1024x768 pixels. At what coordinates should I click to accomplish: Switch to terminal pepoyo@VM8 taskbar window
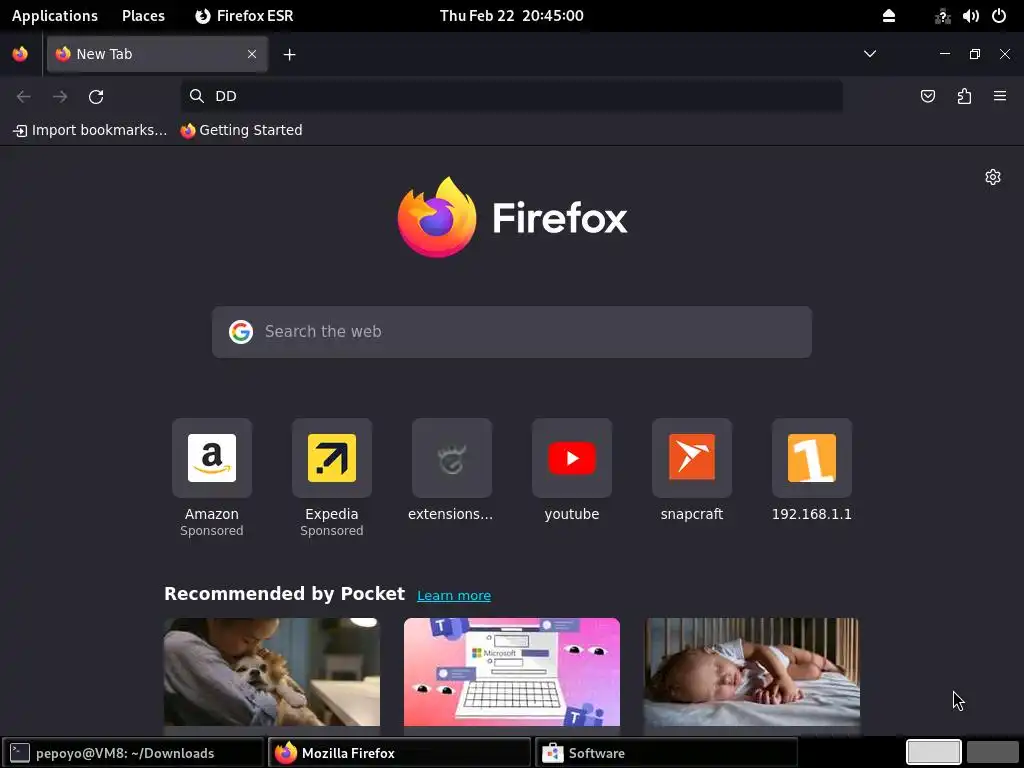(133, 753)
